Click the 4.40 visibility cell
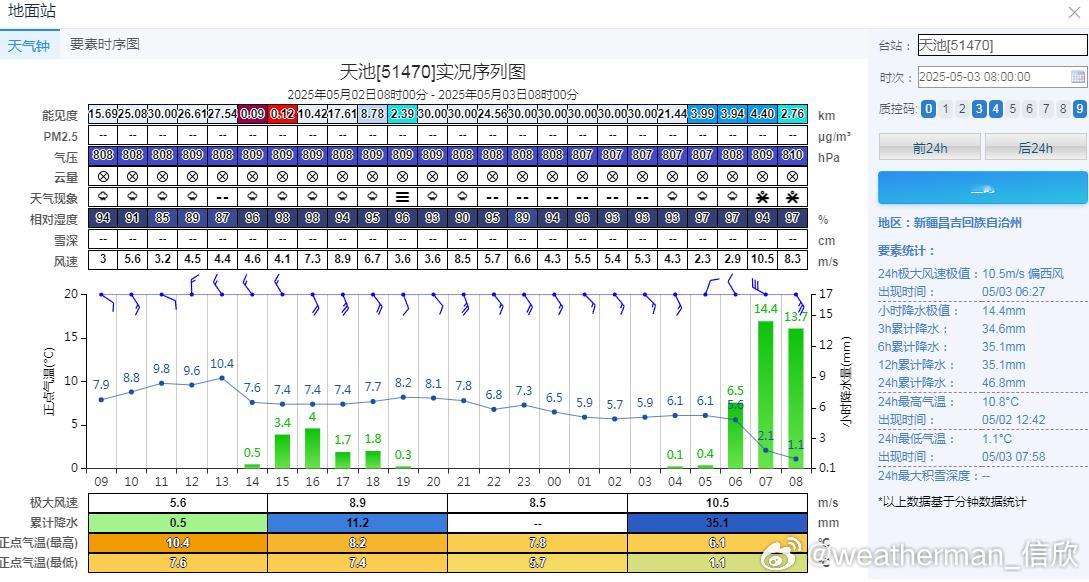The image size is (1089, 582). pos(763,114)
